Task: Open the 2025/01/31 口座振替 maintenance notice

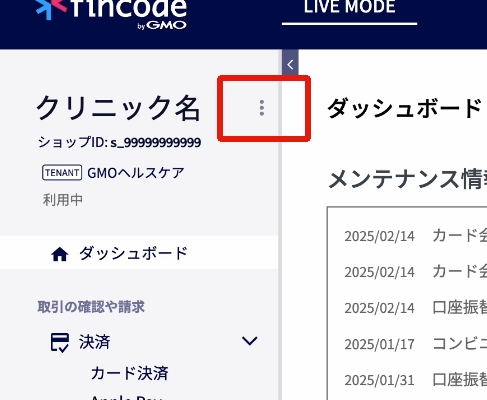Action: point(416,380)
